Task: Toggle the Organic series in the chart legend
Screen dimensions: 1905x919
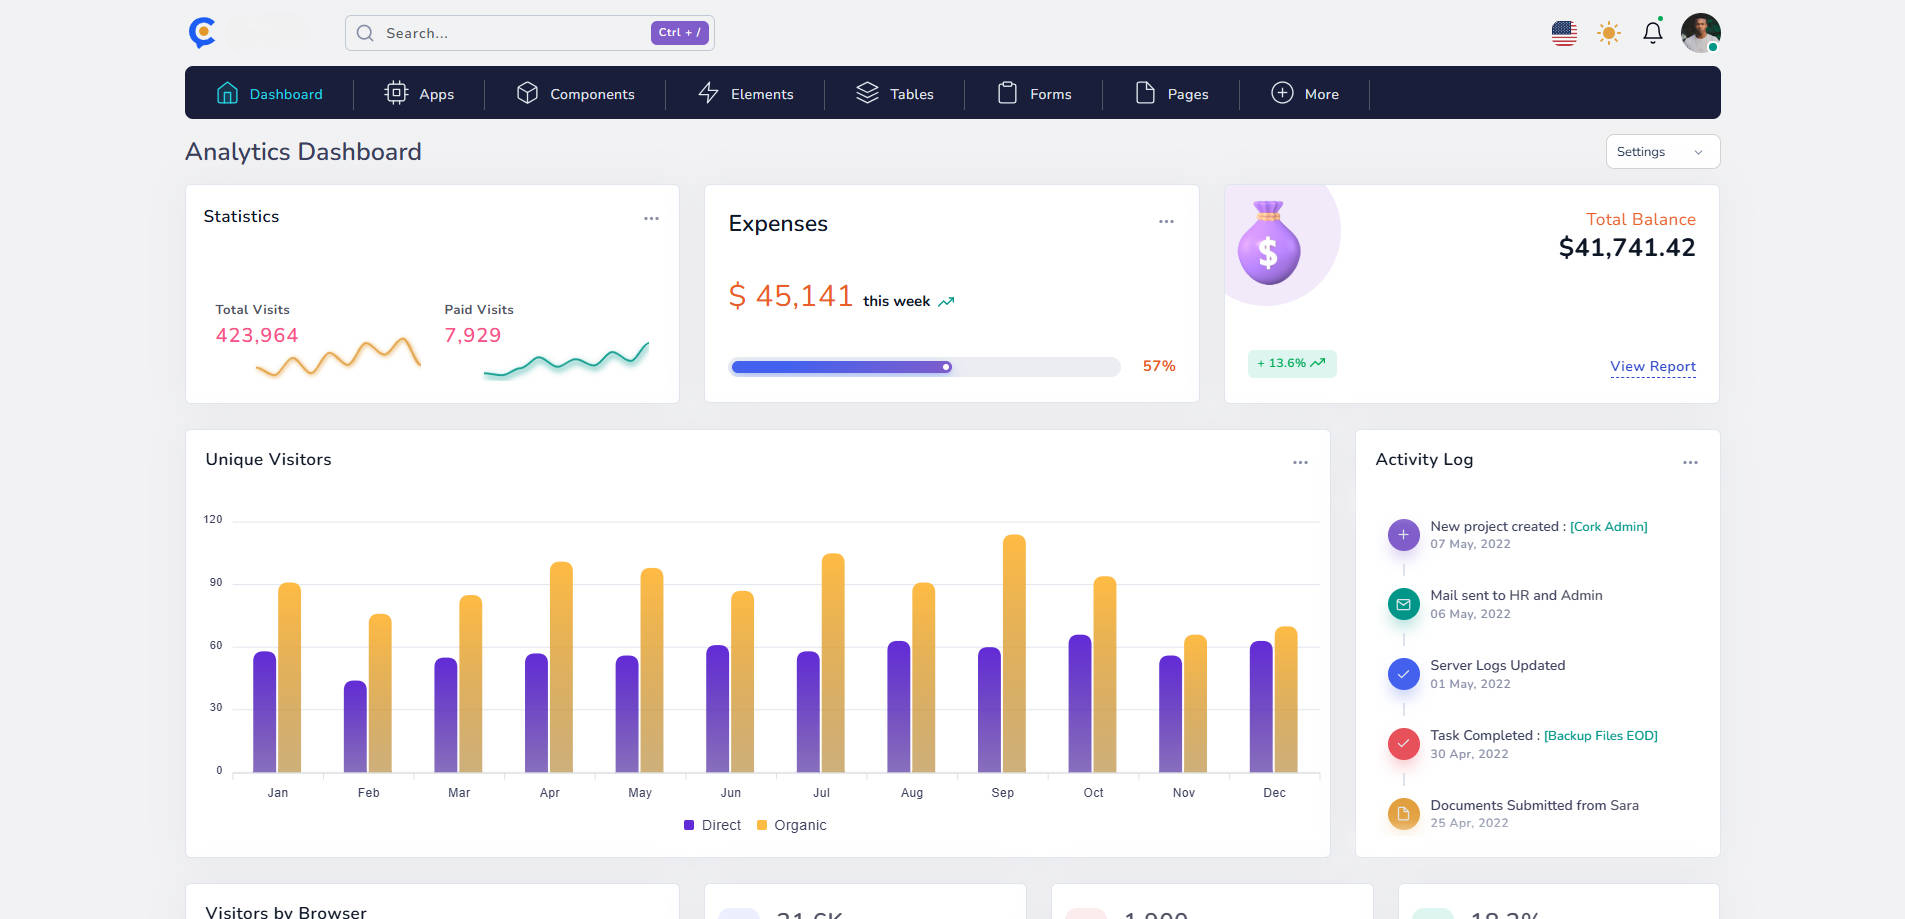Action: [791, 825]
